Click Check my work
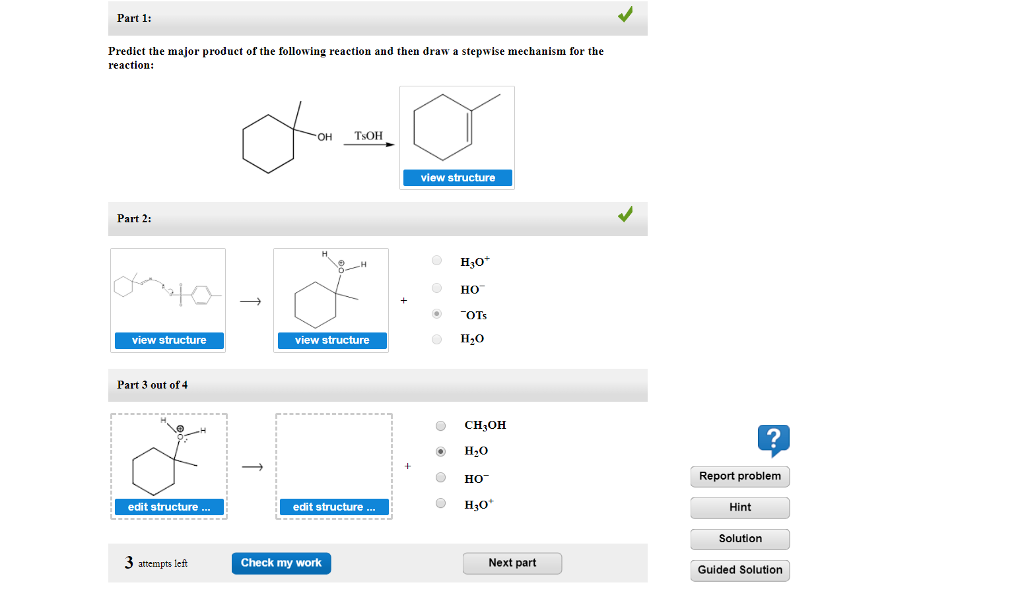 [281, 563]
